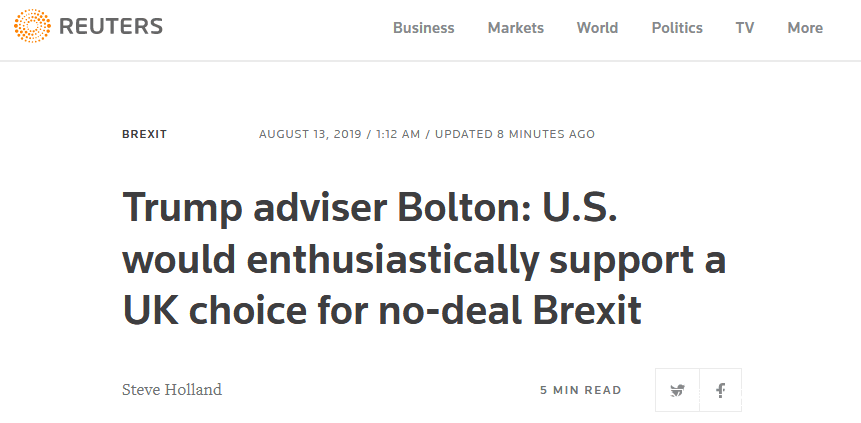Navigate to the World section
Image resolution: width=861 pixels, height=423 pixels.
(597, 28)
